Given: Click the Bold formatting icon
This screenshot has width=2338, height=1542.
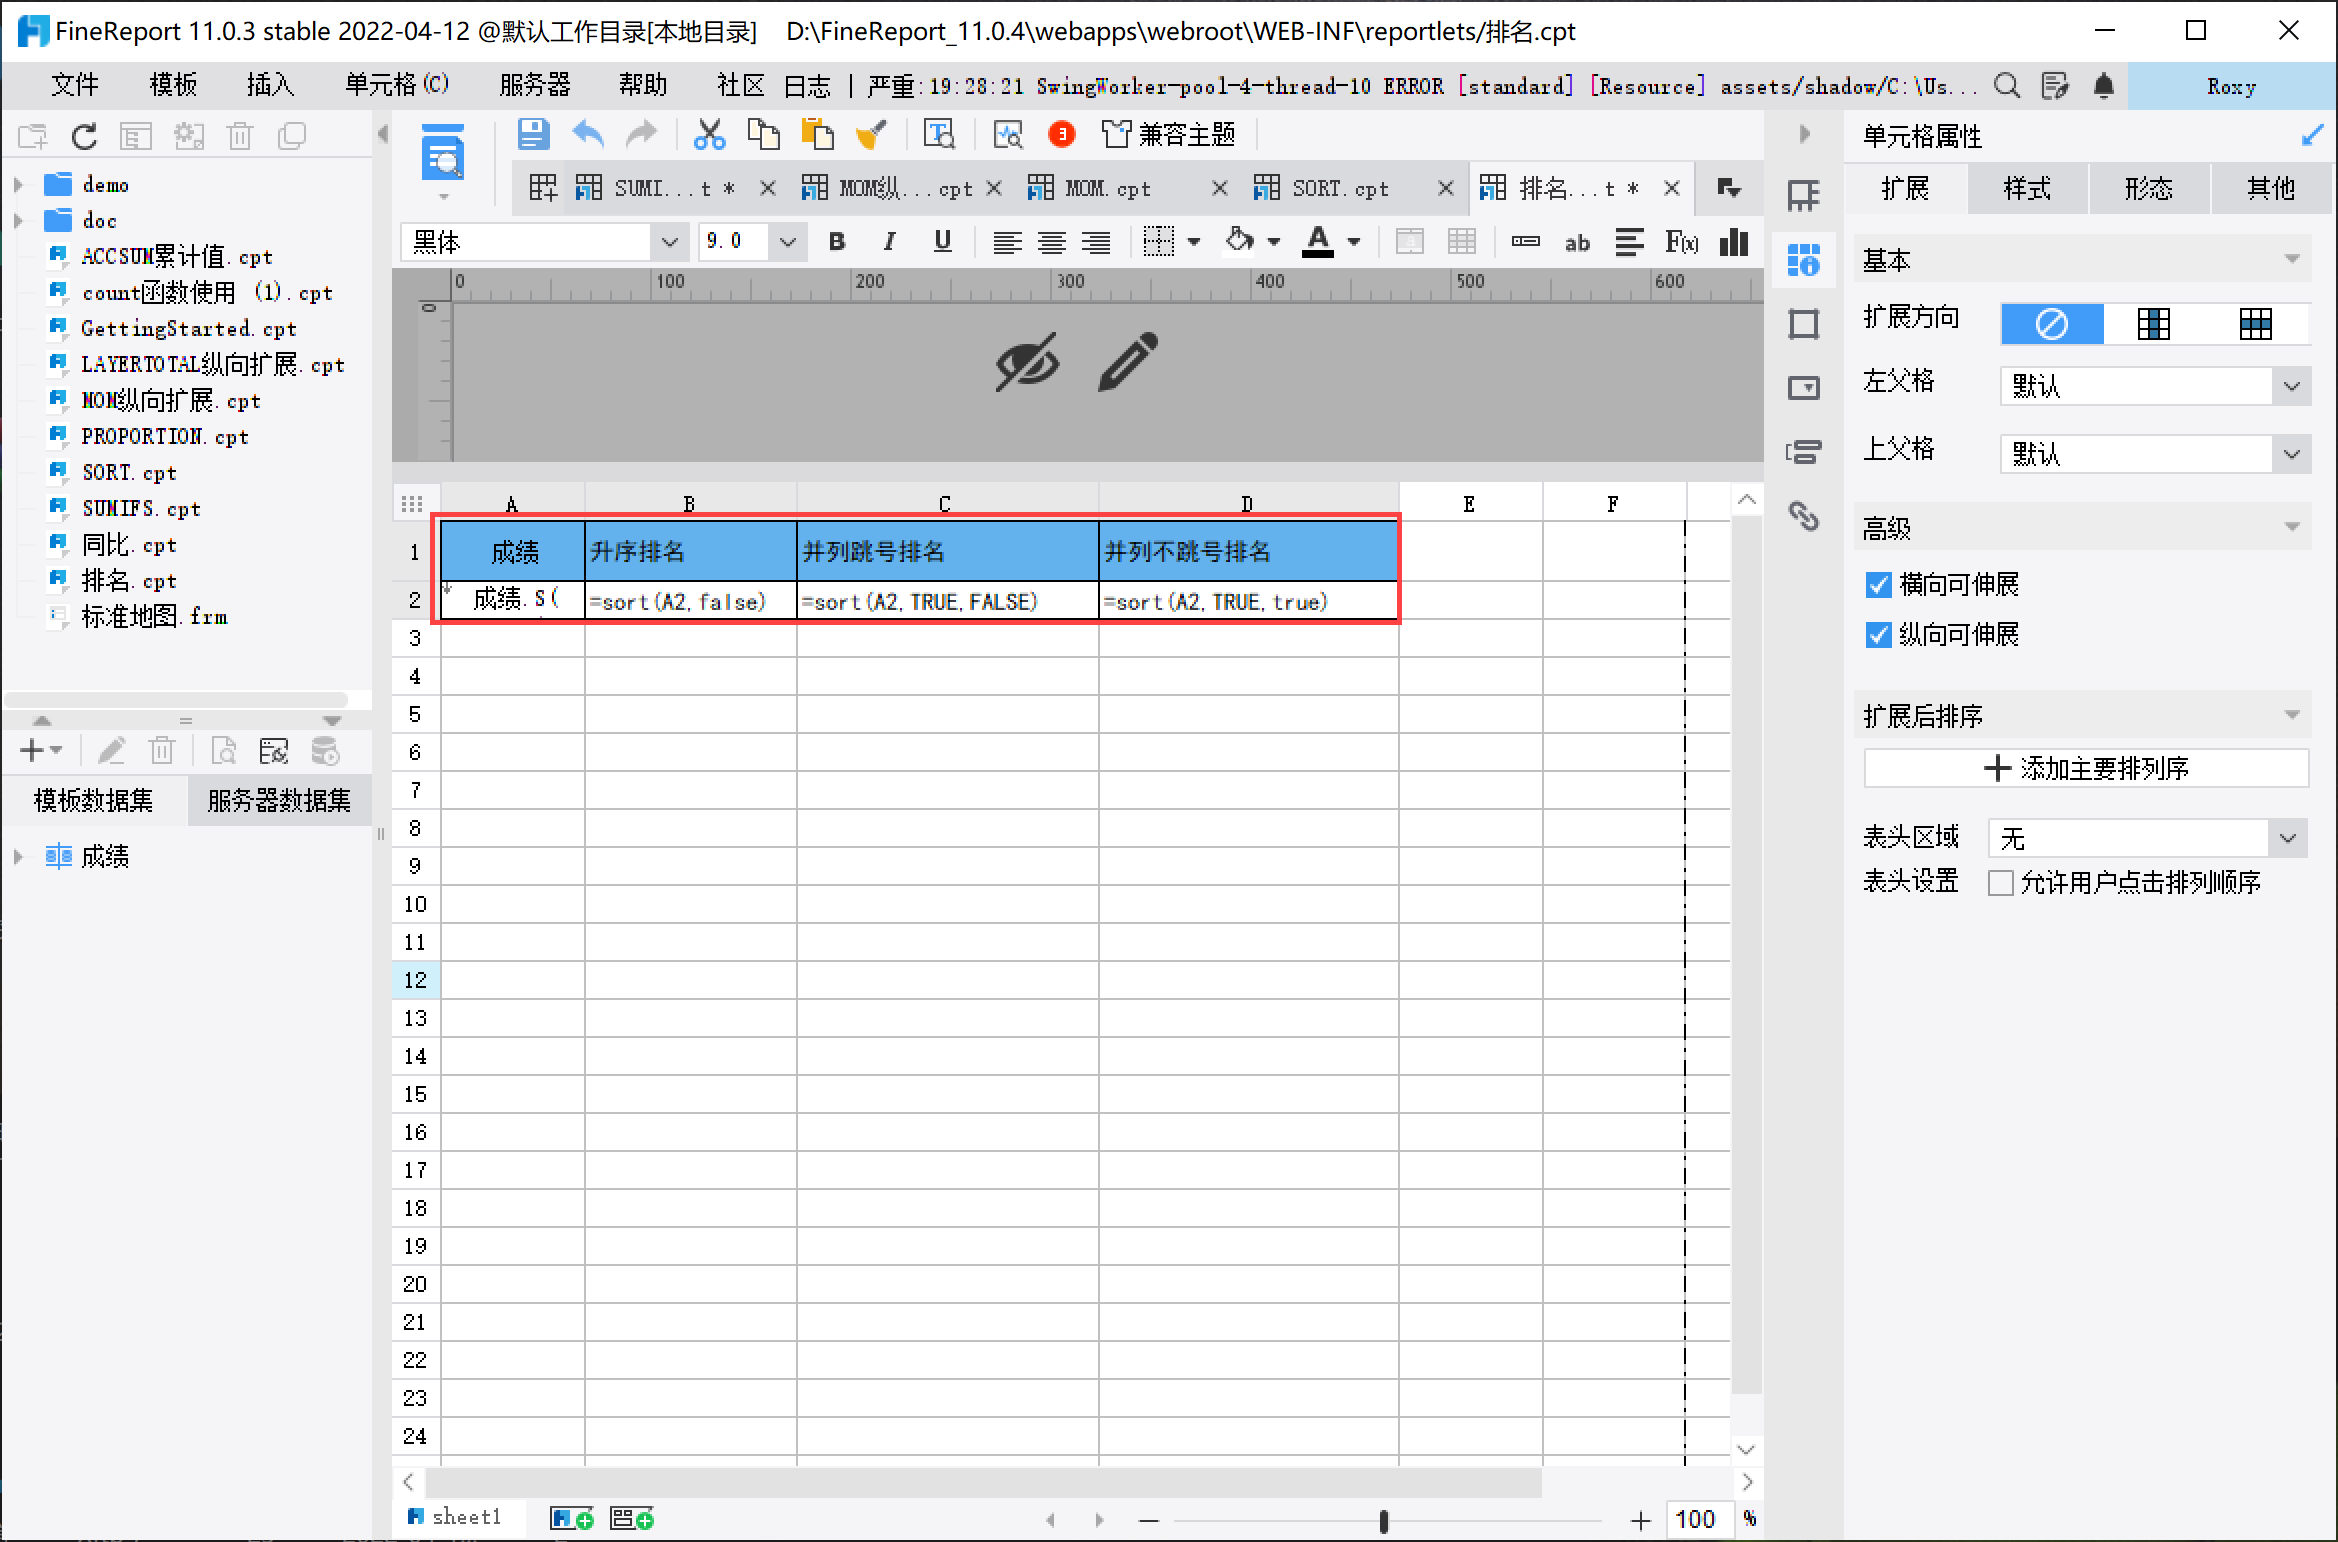Looking at the screenshot, I should (837, 242).
